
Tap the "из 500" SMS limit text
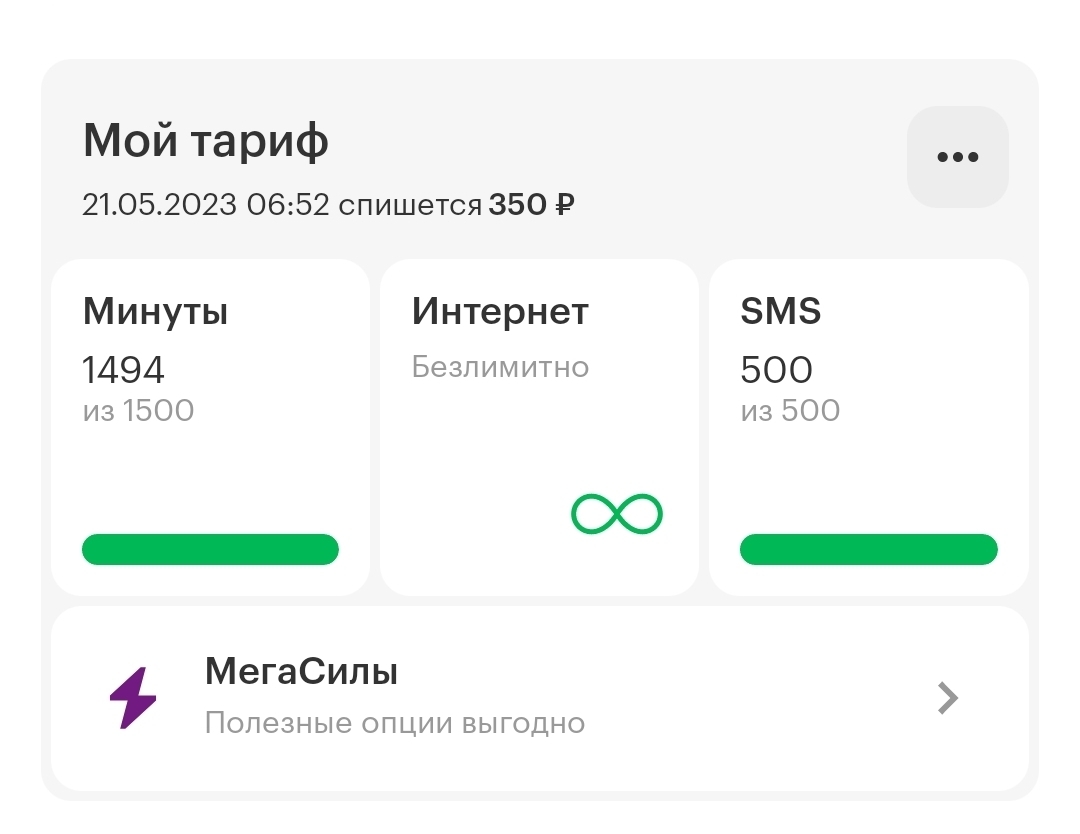(790, 410)
